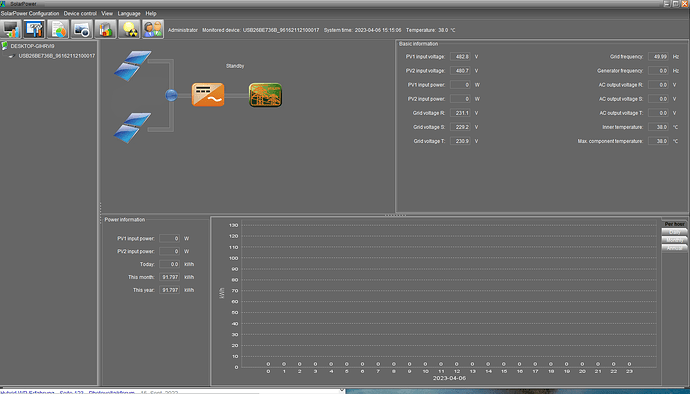Click the Grid frequency value 49.99

coord(658,57)
